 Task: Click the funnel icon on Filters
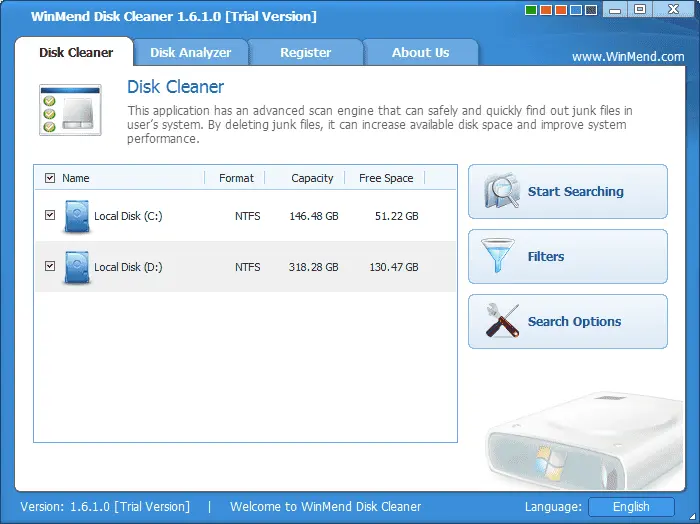(498, 256)
